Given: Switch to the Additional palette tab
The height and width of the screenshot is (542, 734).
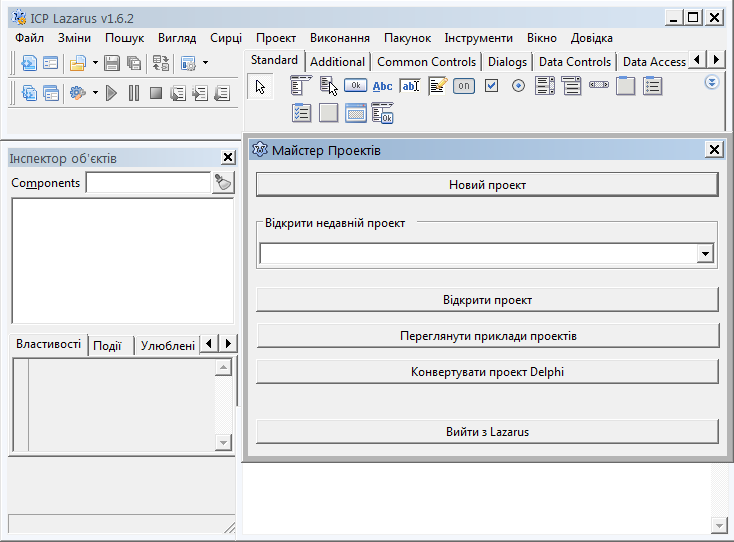Looking at the screenshot, I should pyautogui.click(x=337, y=62).
